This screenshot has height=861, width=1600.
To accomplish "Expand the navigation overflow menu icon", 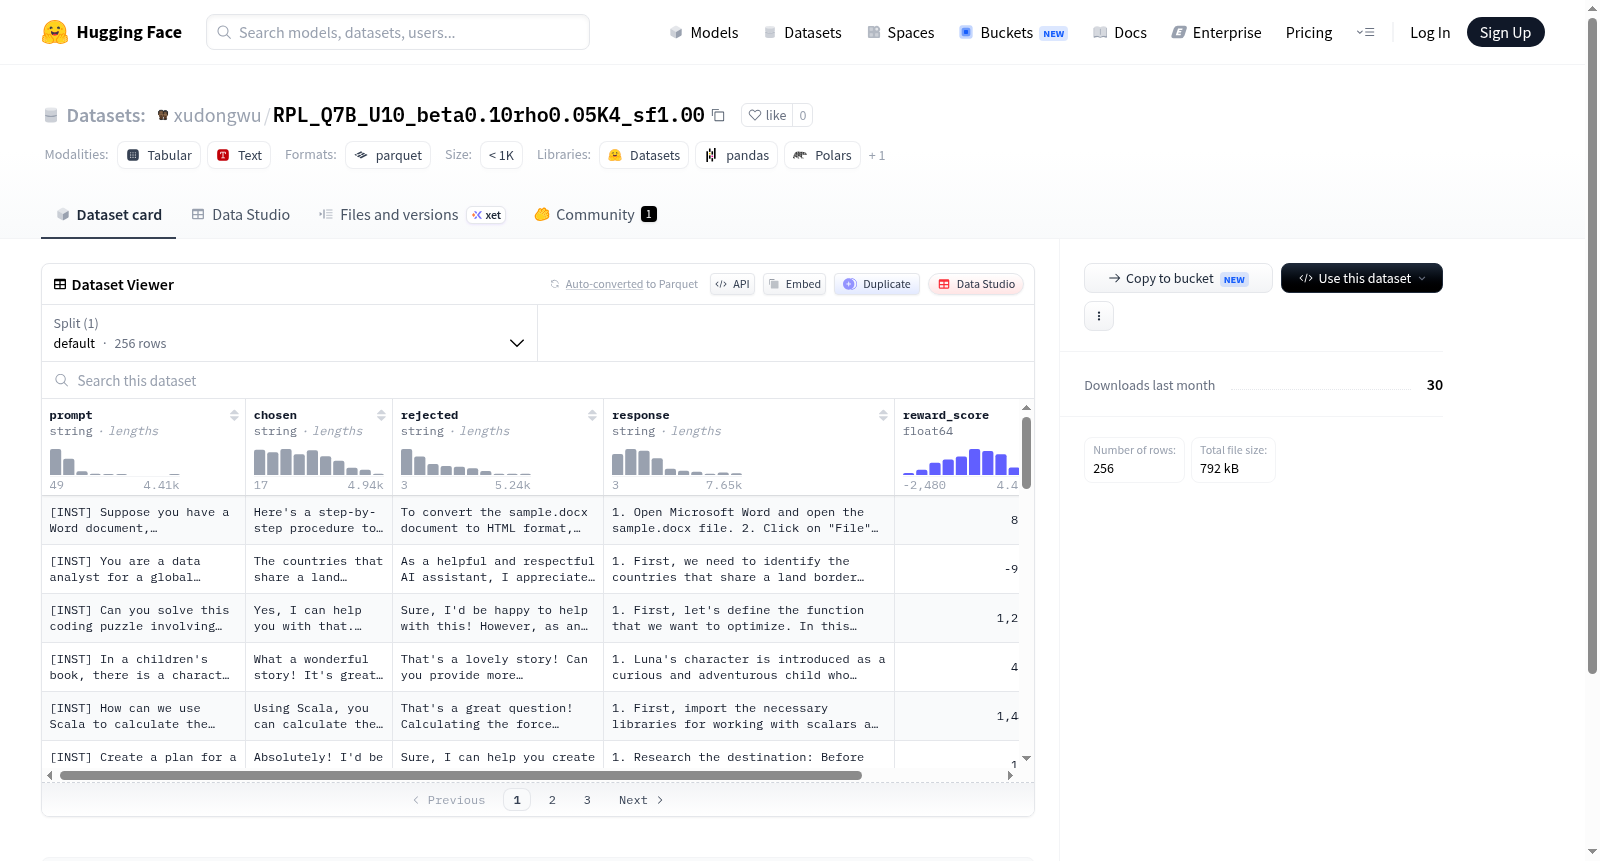I will 1365,33.
